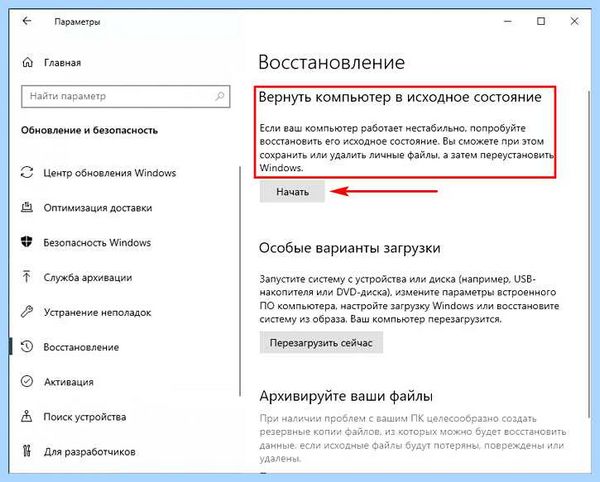Image resolution: width=600 pixels, height=482 pixels.
Task: Maximize the Параметры window
Action: click(x=541, y=21)
